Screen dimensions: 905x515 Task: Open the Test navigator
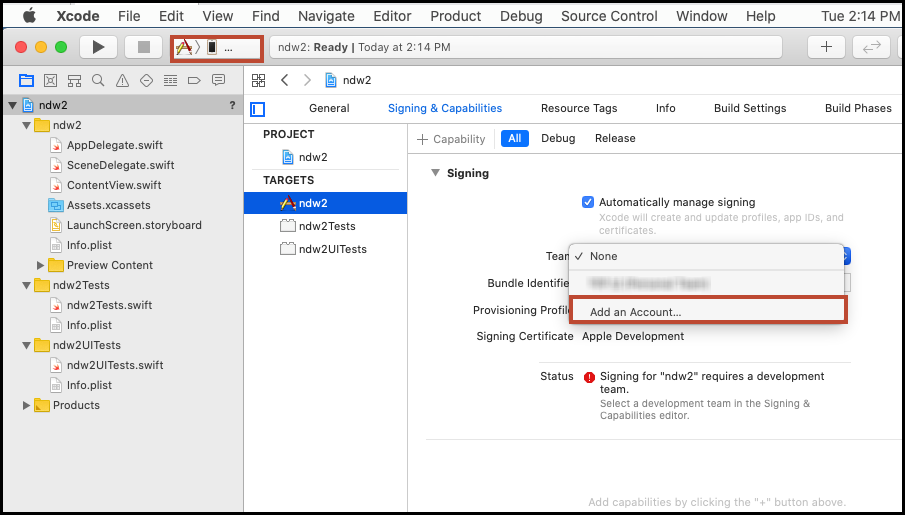[x=147, y=80]
